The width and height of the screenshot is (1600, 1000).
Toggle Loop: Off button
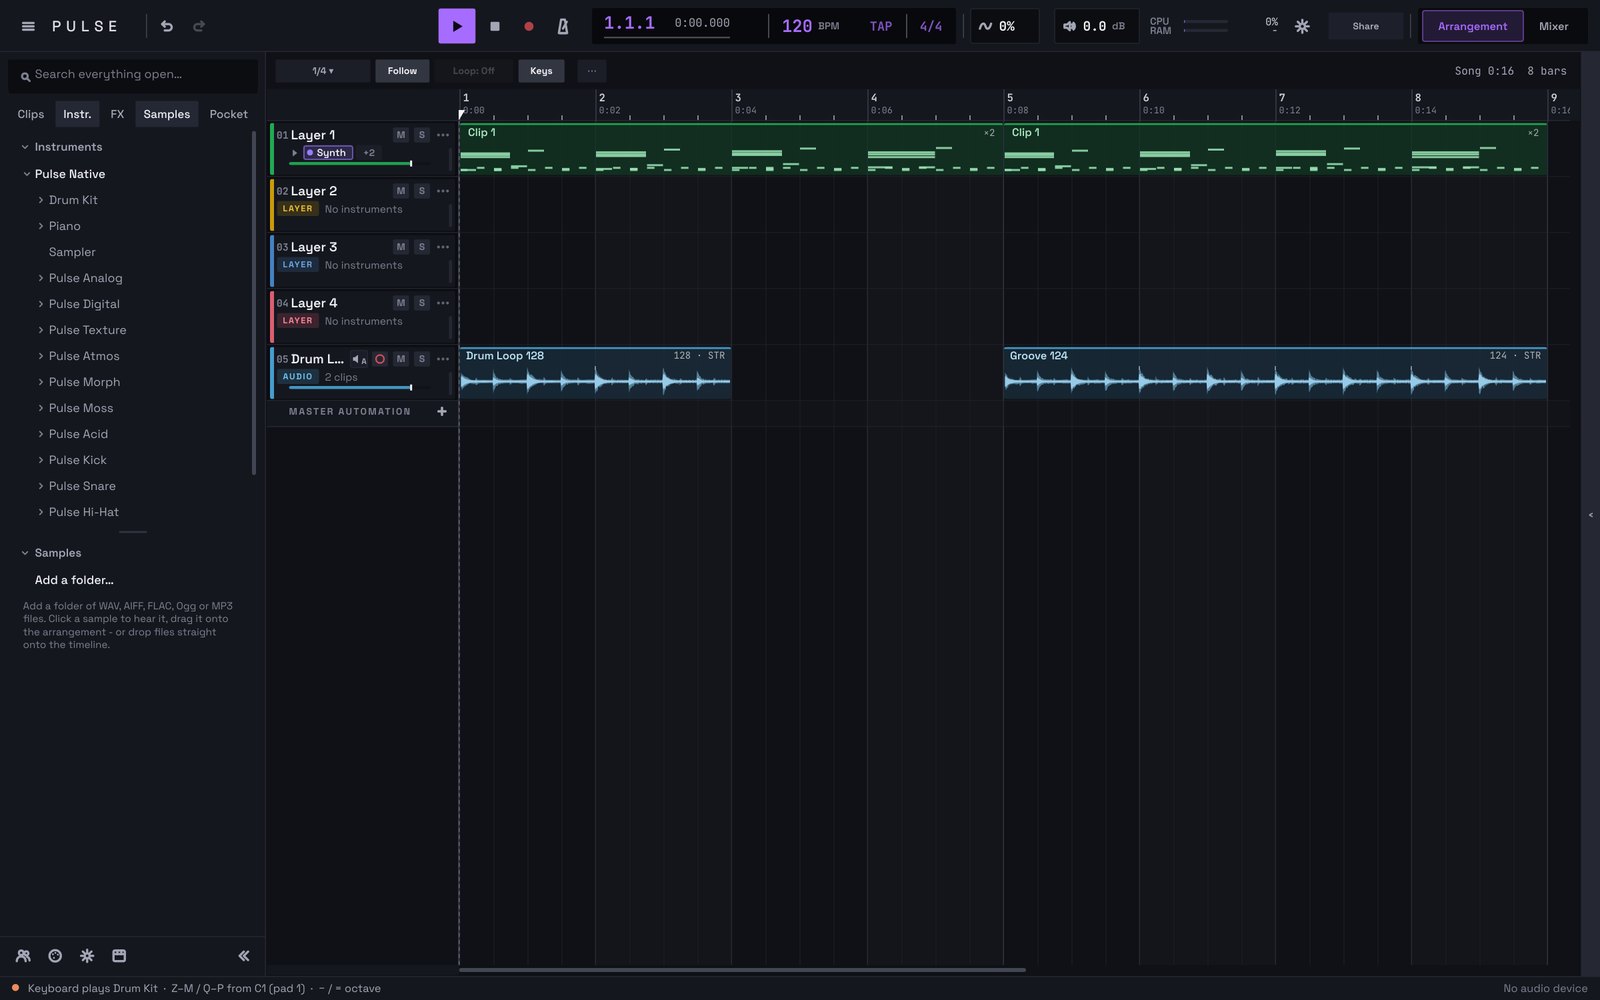tap(473, 71)
